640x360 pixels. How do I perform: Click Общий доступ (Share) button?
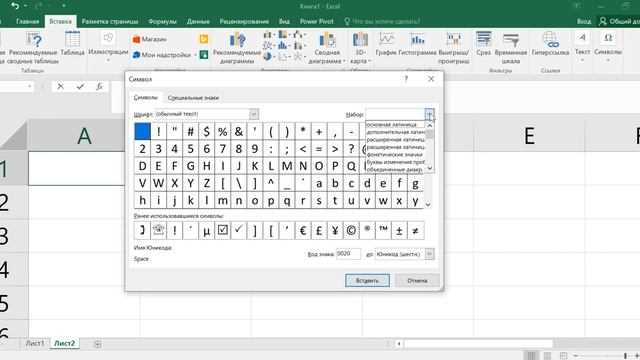pos(618,21)
